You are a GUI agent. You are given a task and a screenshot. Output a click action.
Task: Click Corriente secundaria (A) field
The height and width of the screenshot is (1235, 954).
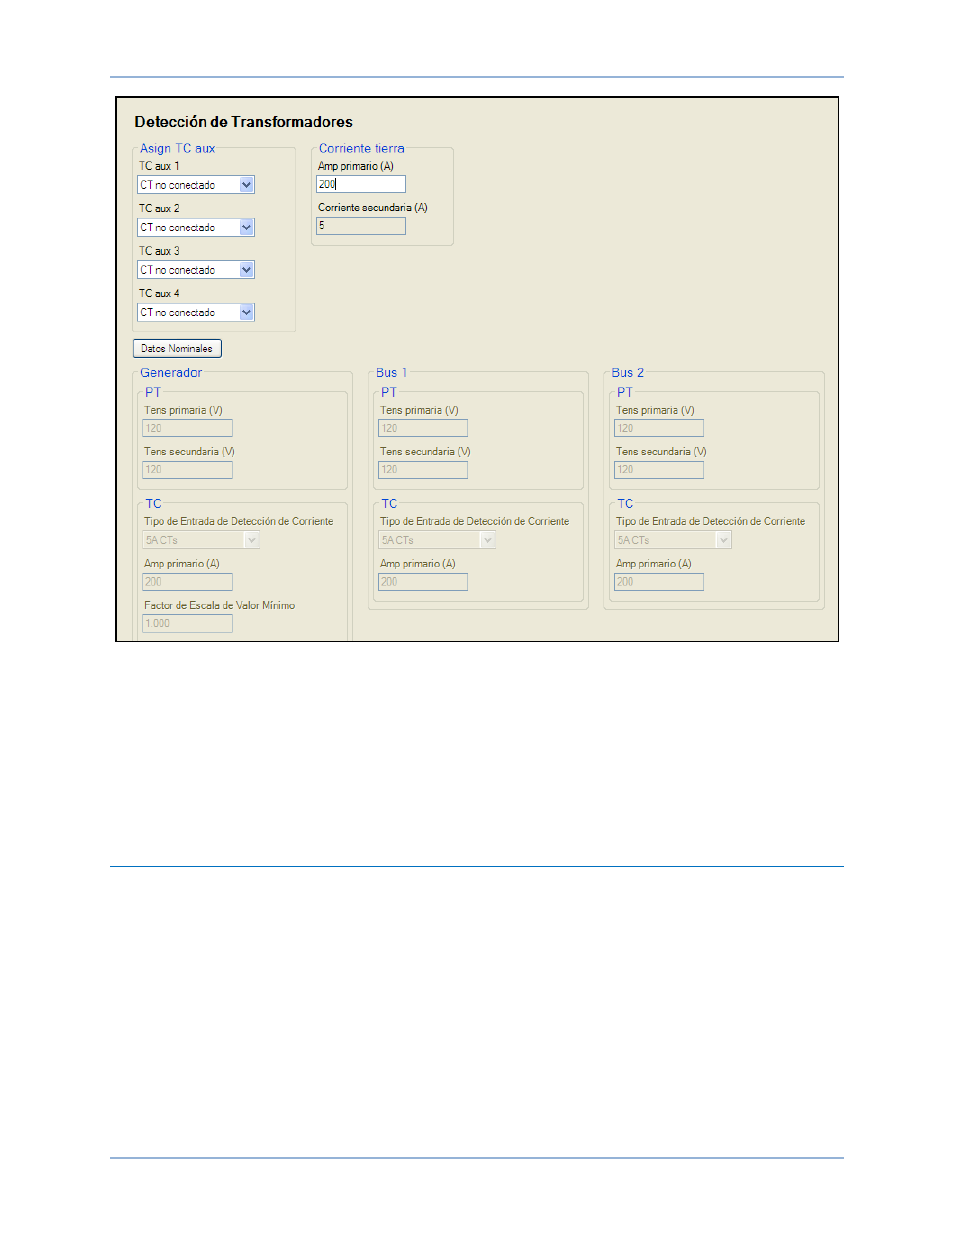[361, 226]
